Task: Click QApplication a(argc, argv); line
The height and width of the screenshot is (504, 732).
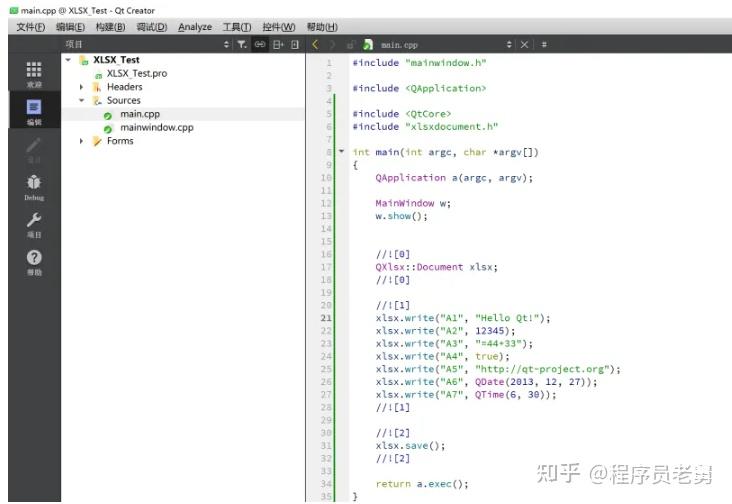Action: tap(454, 178)
